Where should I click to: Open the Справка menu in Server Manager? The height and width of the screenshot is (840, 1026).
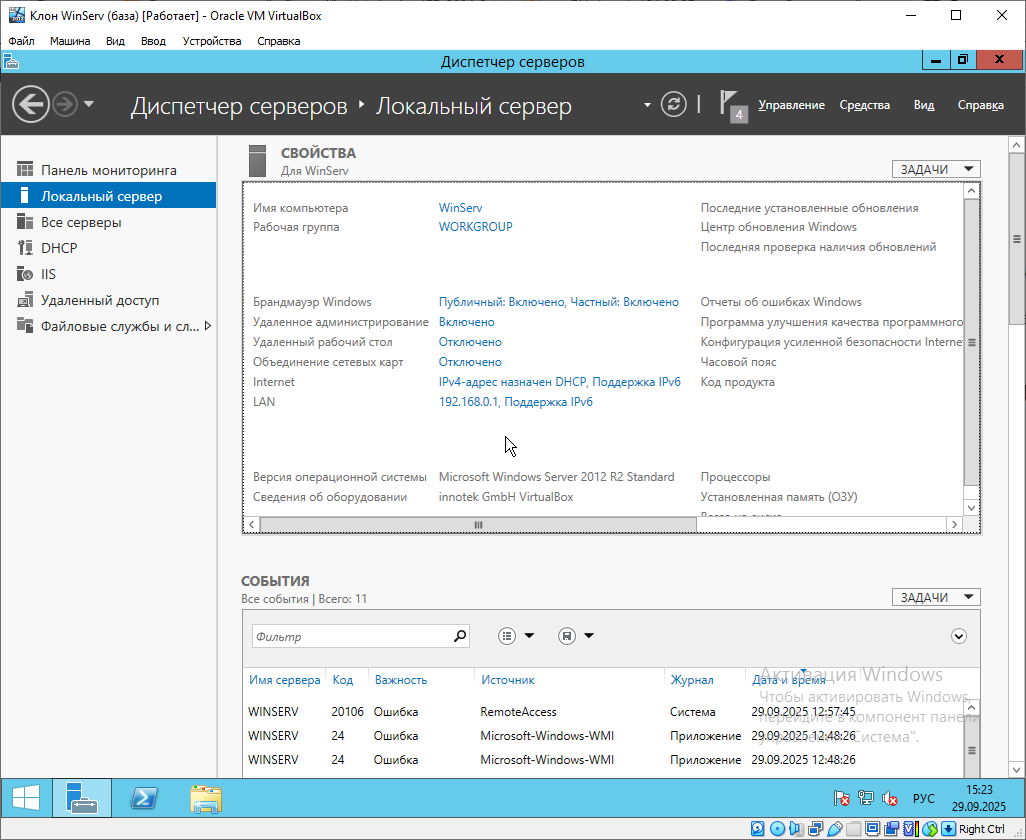coord(980,105)
